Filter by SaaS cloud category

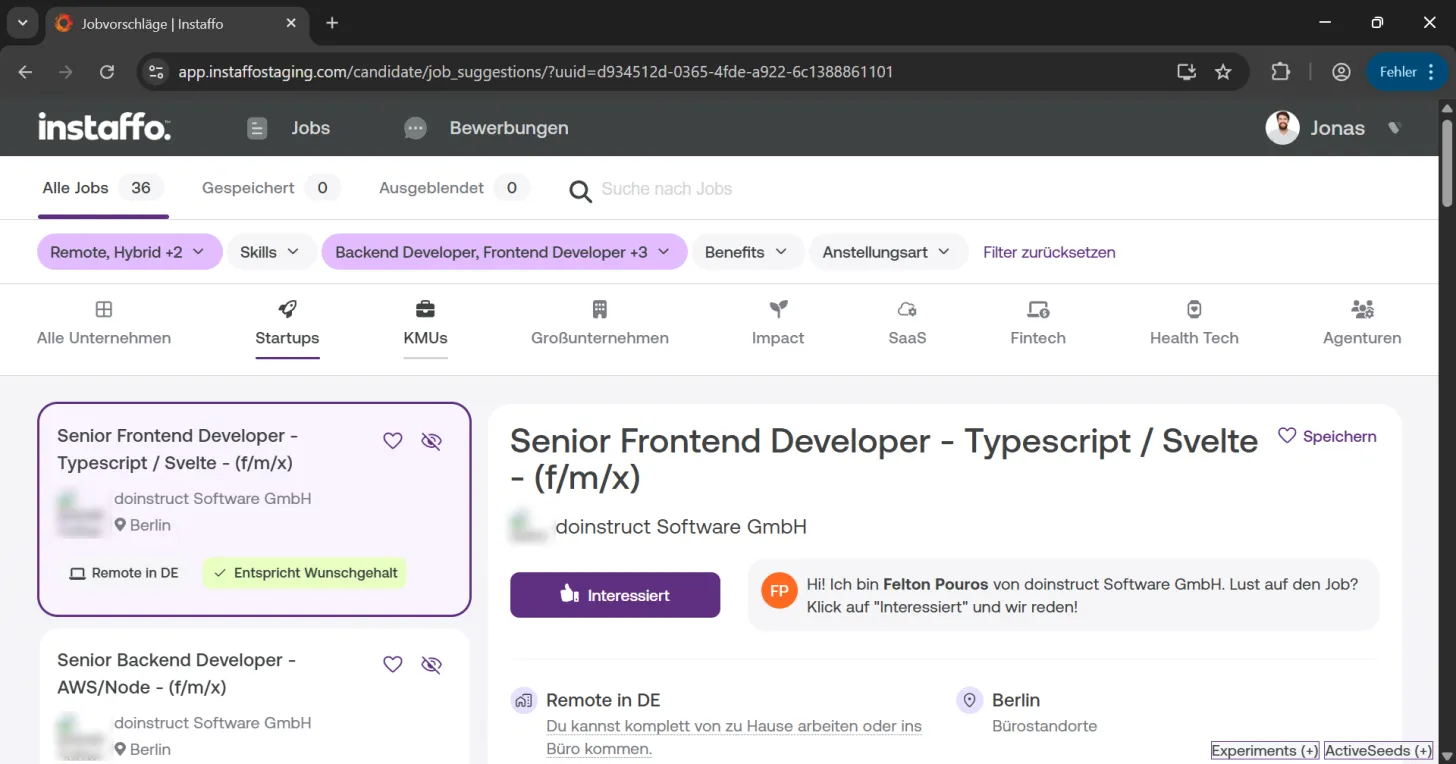coord(907,323)
